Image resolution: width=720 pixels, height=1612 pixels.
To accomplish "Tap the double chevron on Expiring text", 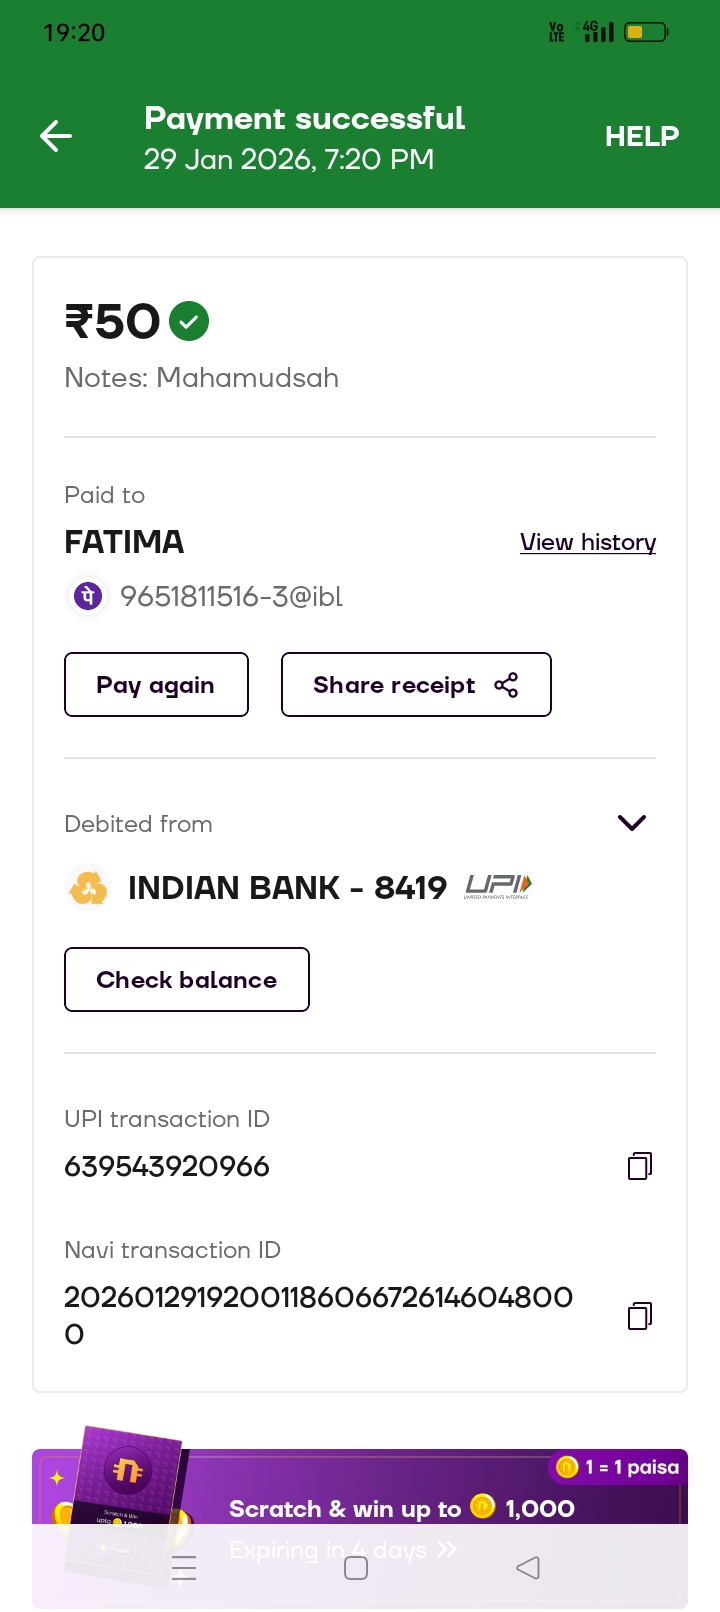I will coord(447,1549).
